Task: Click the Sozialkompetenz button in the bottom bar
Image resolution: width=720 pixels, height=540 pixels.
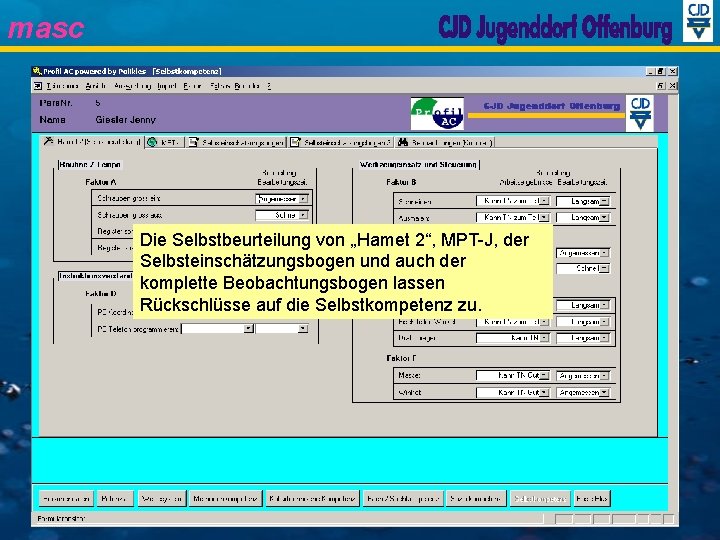Action: pos(476,498)
